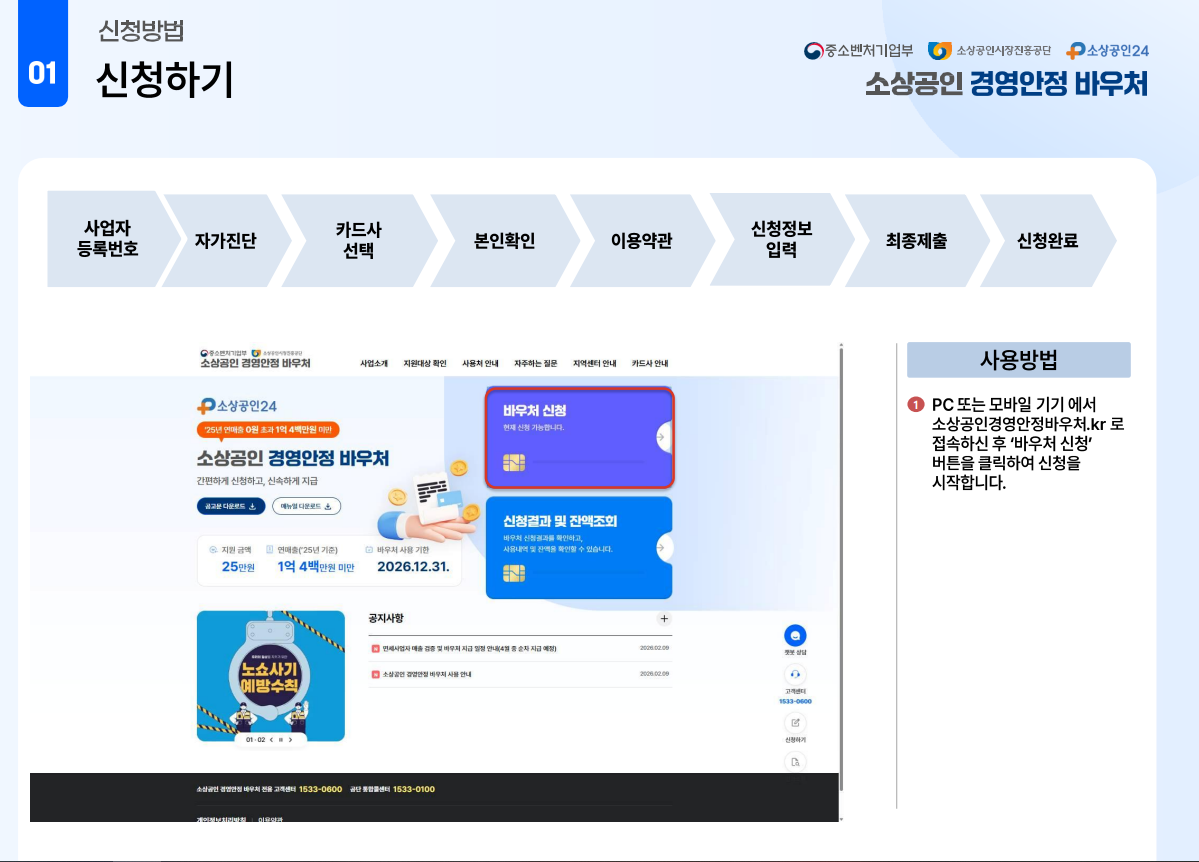
Task: Select the 카드사 선택 step
Action: click(x=358, y=240)
